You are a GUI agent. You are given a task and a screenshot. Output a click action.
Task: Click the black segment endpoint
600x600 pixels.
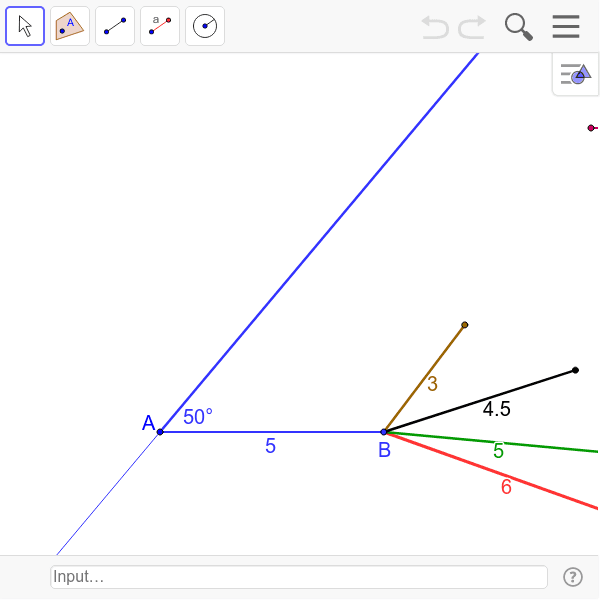click(x=575, y=370)
